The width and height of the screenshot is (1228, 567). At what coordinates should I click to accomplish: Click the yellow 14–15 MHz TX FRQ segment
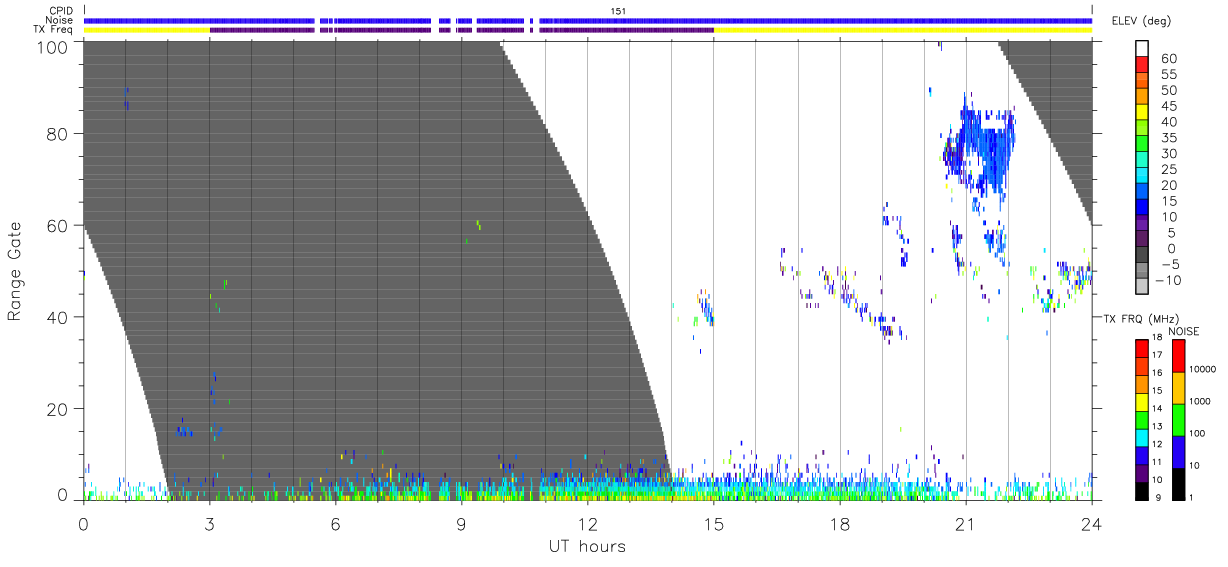coord(1142,401)
